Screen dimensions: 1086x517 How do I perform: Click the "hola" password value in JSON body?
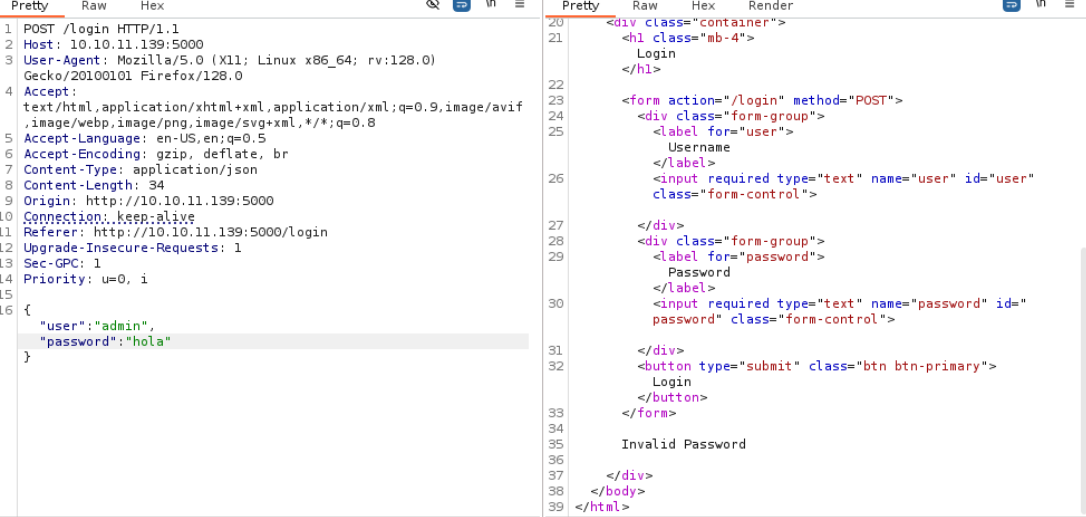click(x=148, y=341)
